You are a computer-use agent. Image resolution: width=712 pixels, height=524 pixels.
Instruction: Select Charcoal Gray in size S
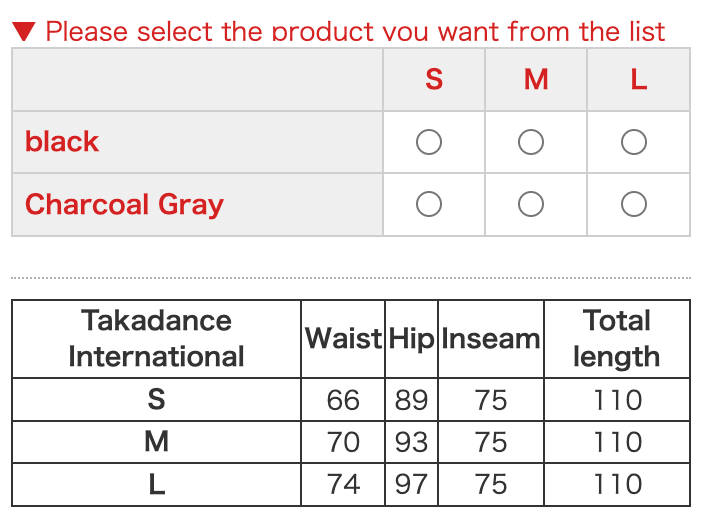pyautogui.click(x=429, y=205)
